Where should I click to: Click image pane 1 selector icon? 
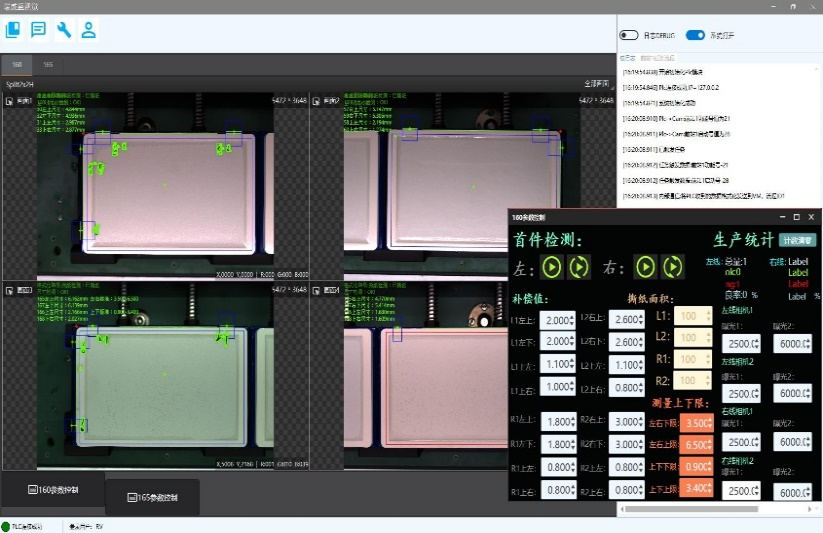click(x=9, y=101)
